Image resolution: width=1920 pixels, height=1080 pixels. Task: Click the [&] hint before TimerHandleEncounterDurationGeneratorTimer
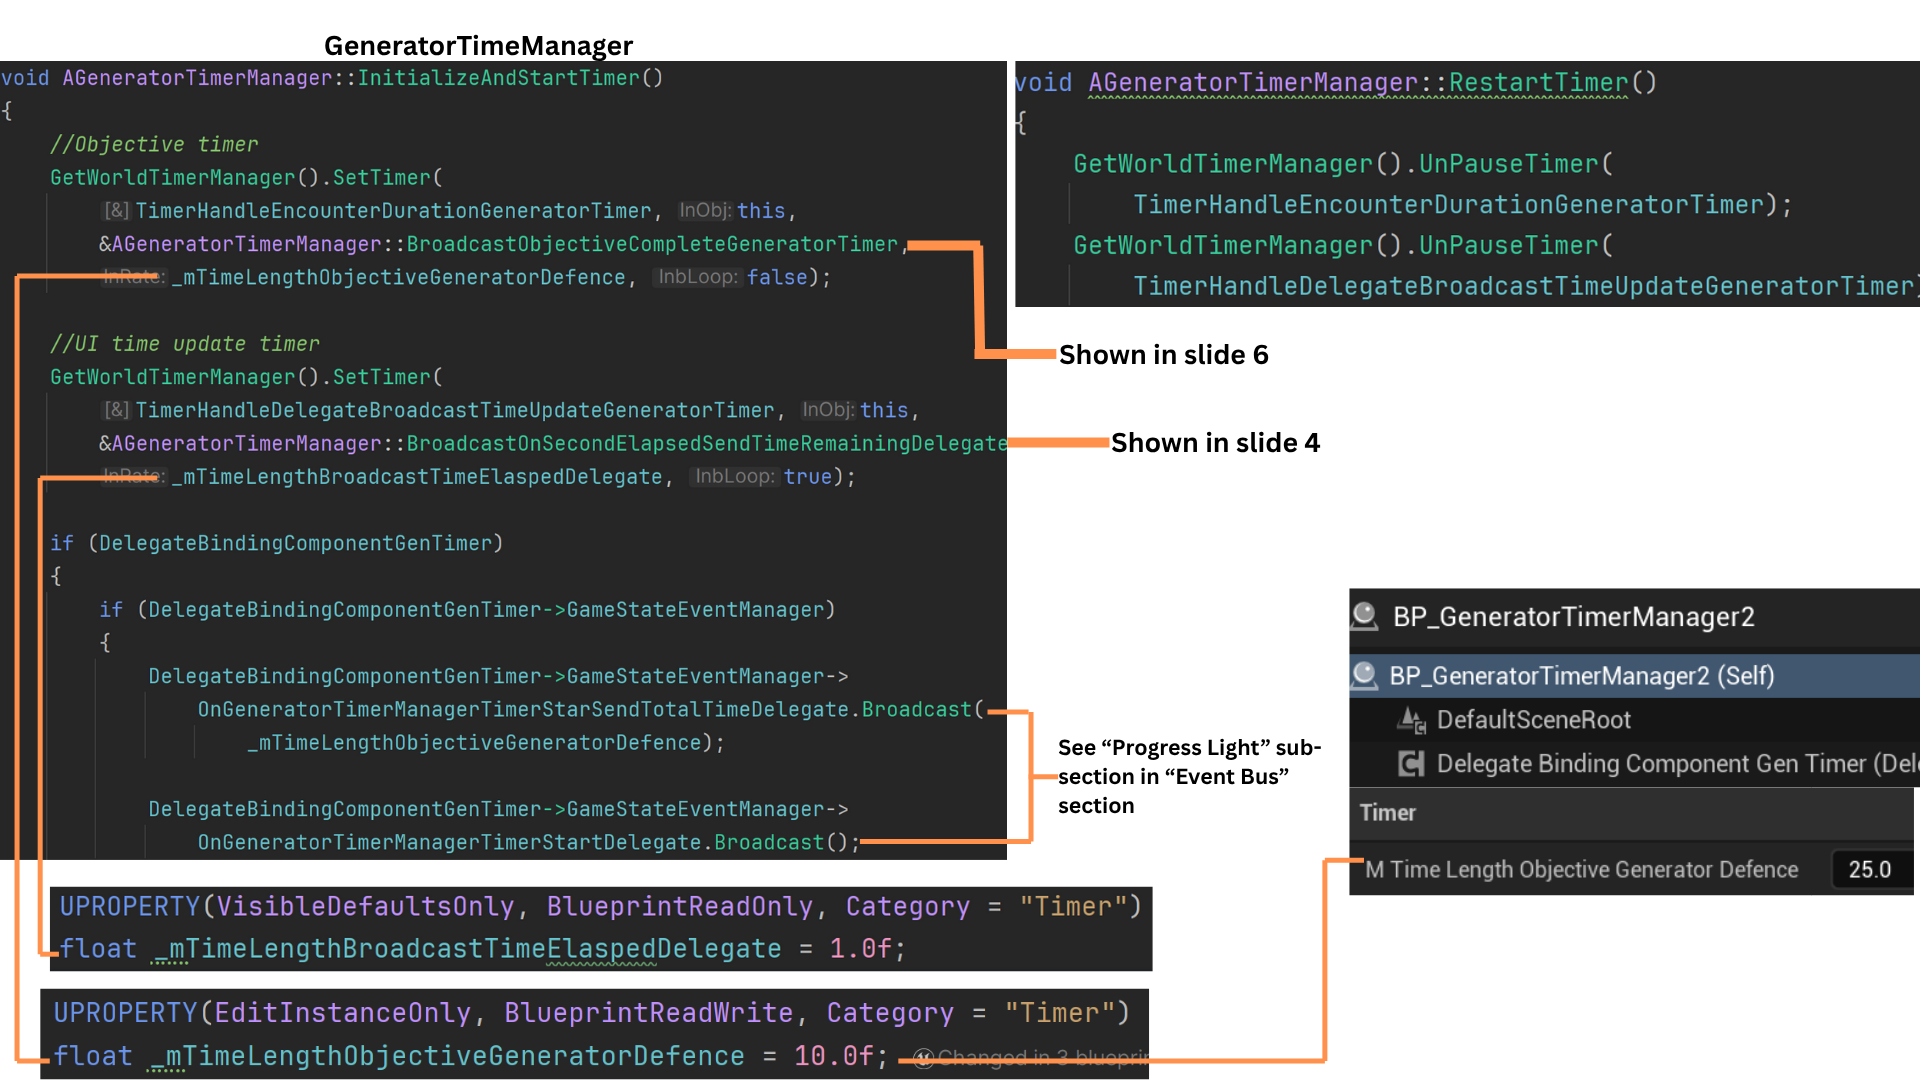click(117, 211)
